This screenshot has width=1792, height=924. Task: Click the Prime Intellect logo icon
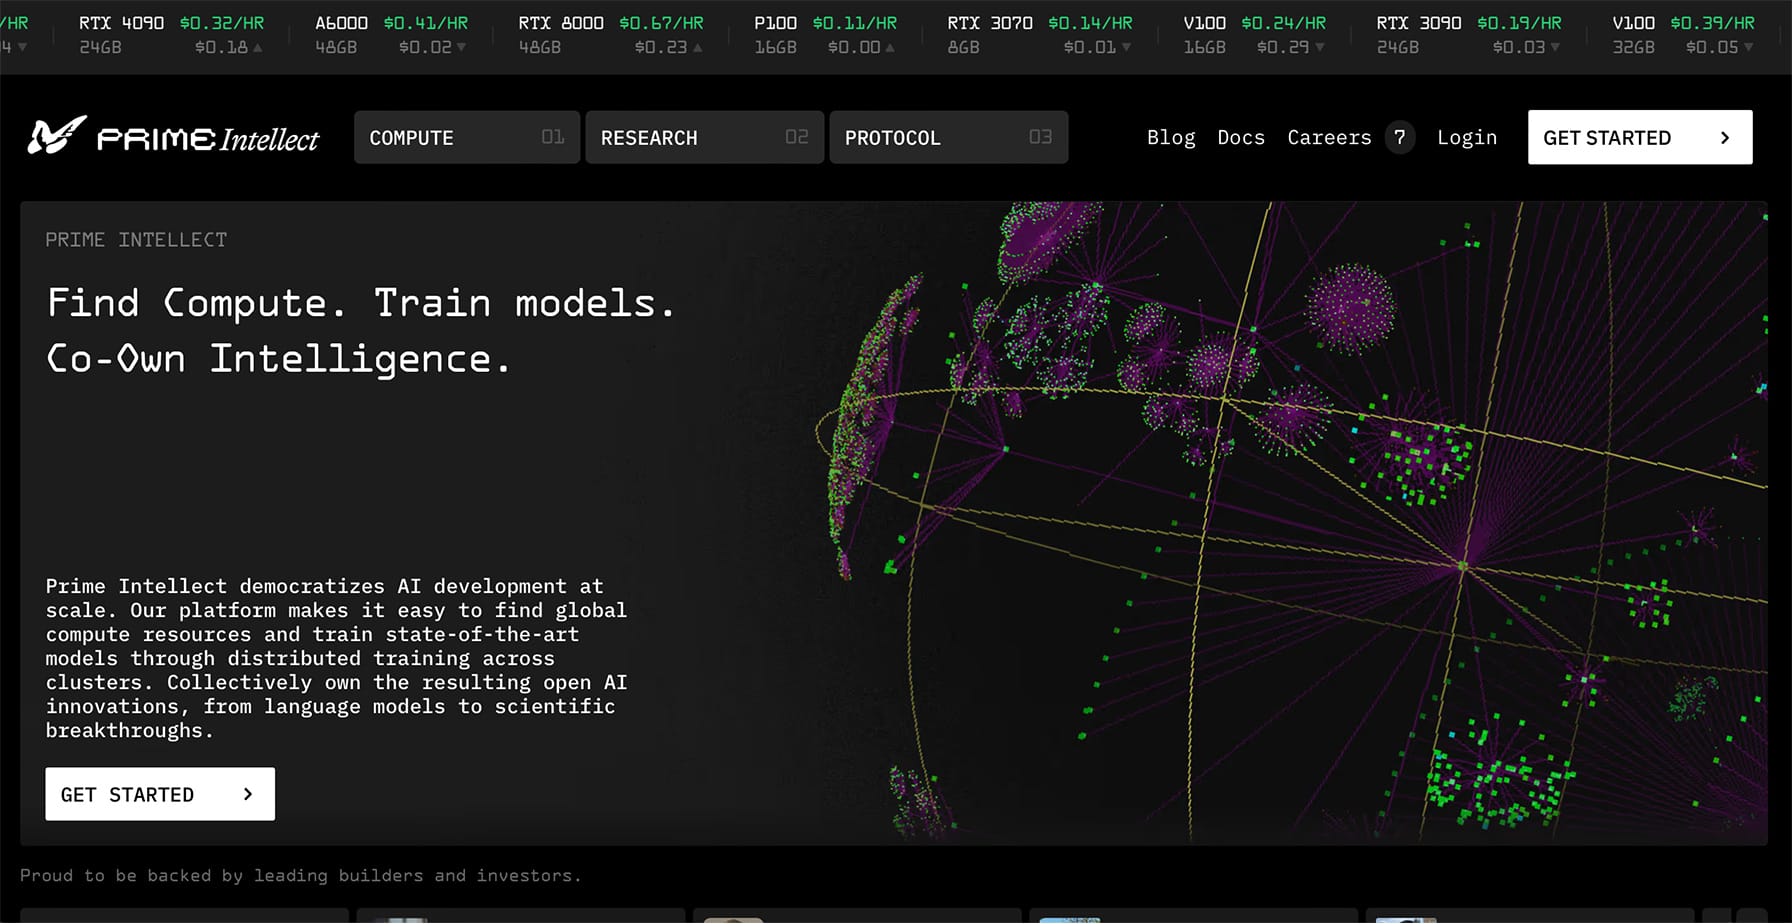coord(56,136)
